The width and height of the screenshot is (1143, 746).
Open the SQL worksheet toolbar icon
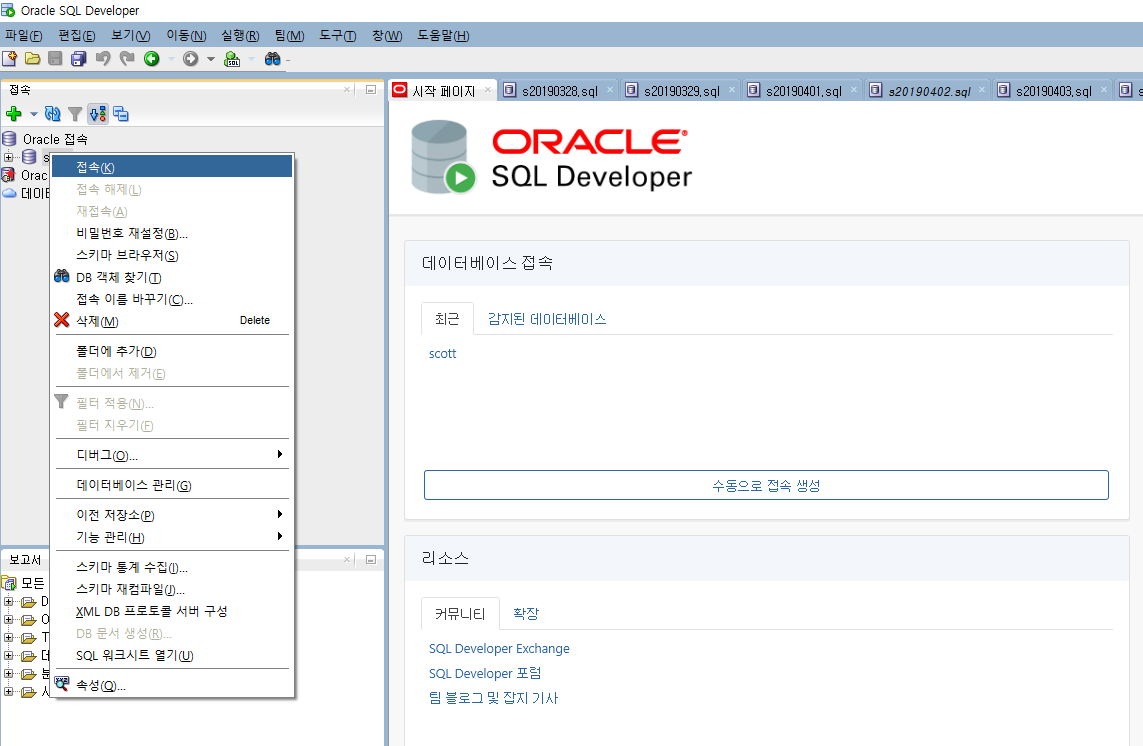[x=232, y=59]
